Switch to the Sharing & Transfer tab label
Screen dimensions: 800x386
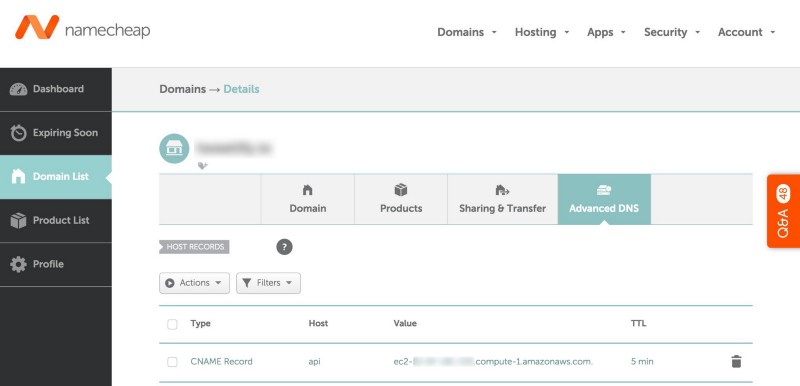coord(503,209)
